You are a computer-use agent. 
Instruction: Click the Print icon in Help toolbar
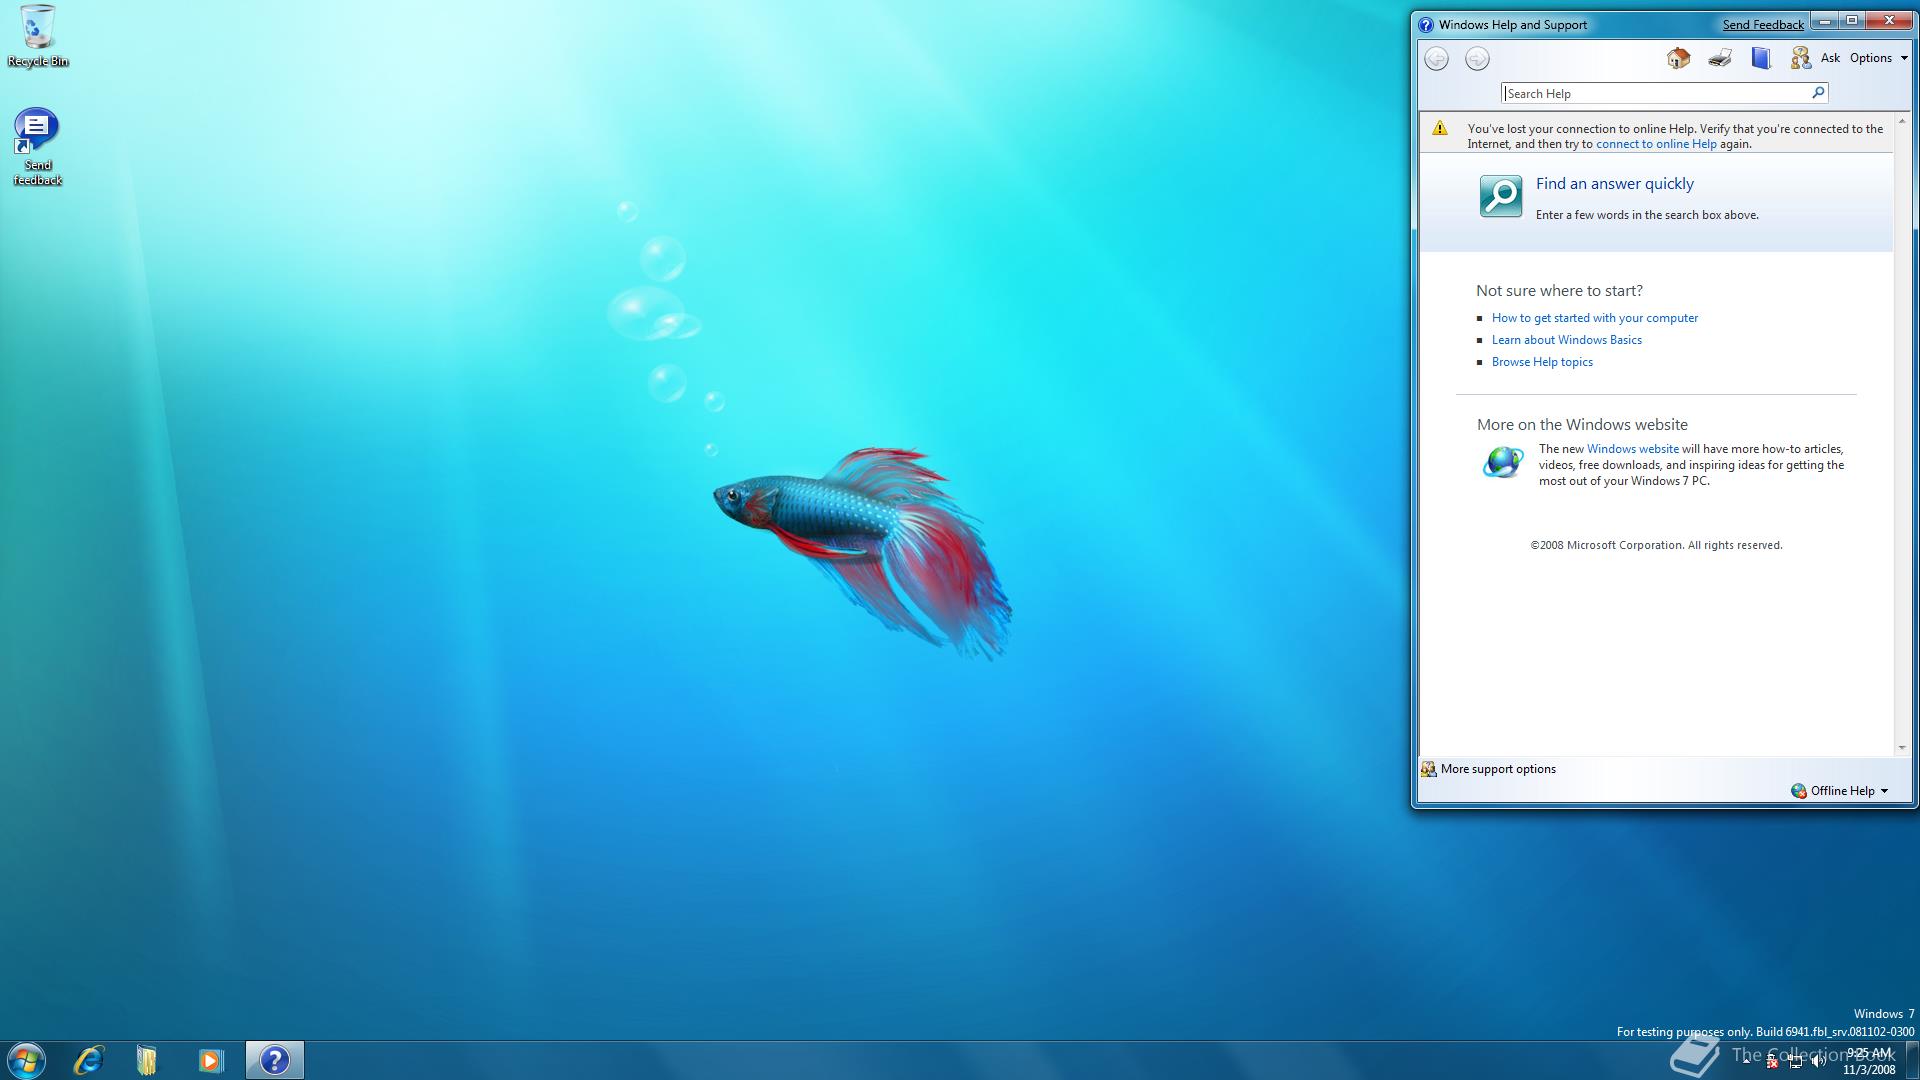coord(1720,58)
